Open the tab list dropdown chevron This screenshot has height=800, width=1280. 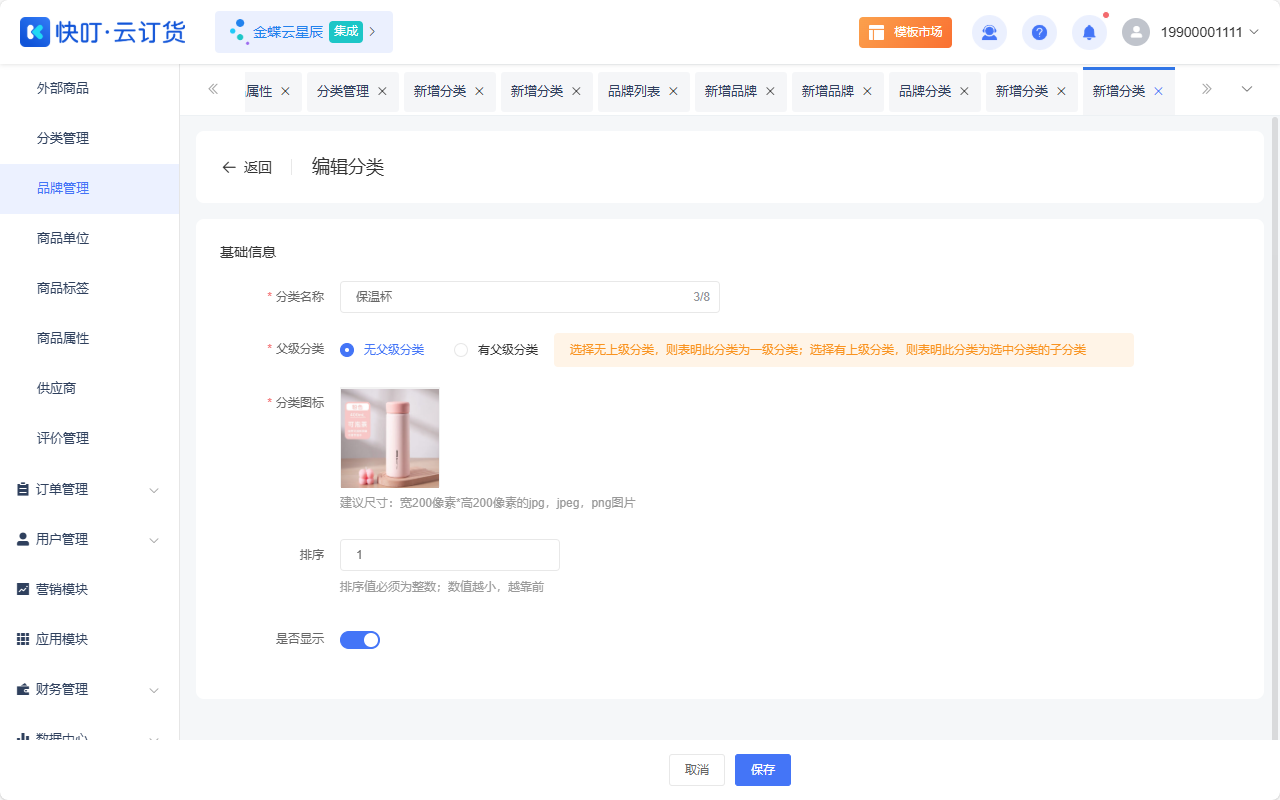[1247, 89]
